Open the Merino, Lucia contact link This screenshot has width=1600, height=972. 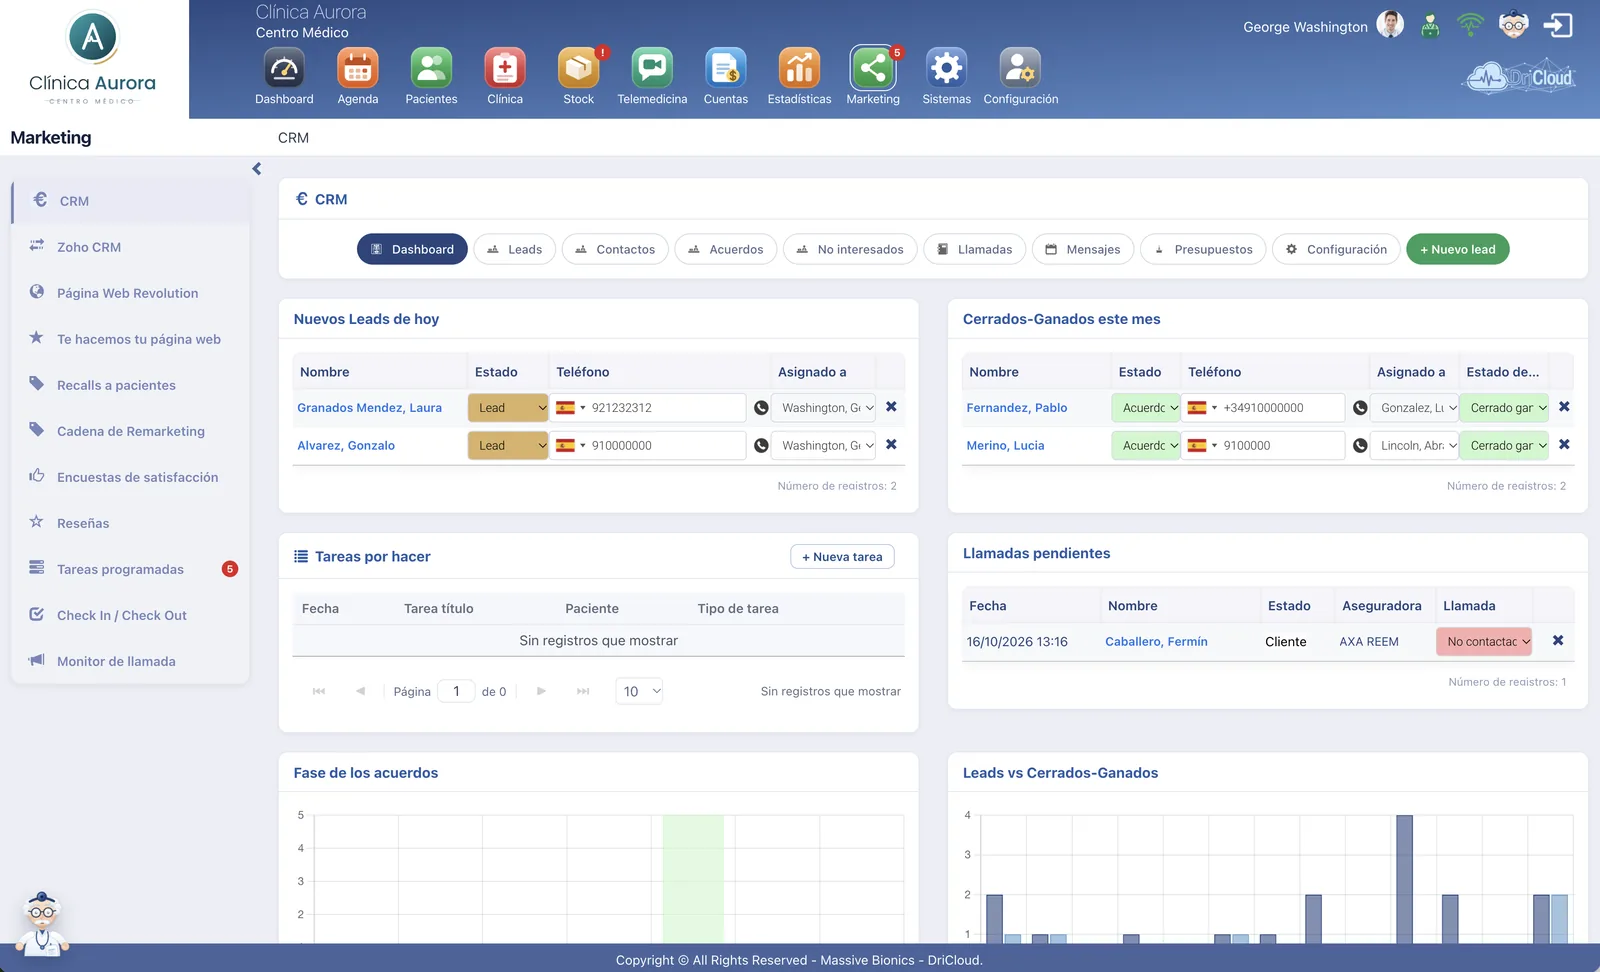click(1005, 446)
